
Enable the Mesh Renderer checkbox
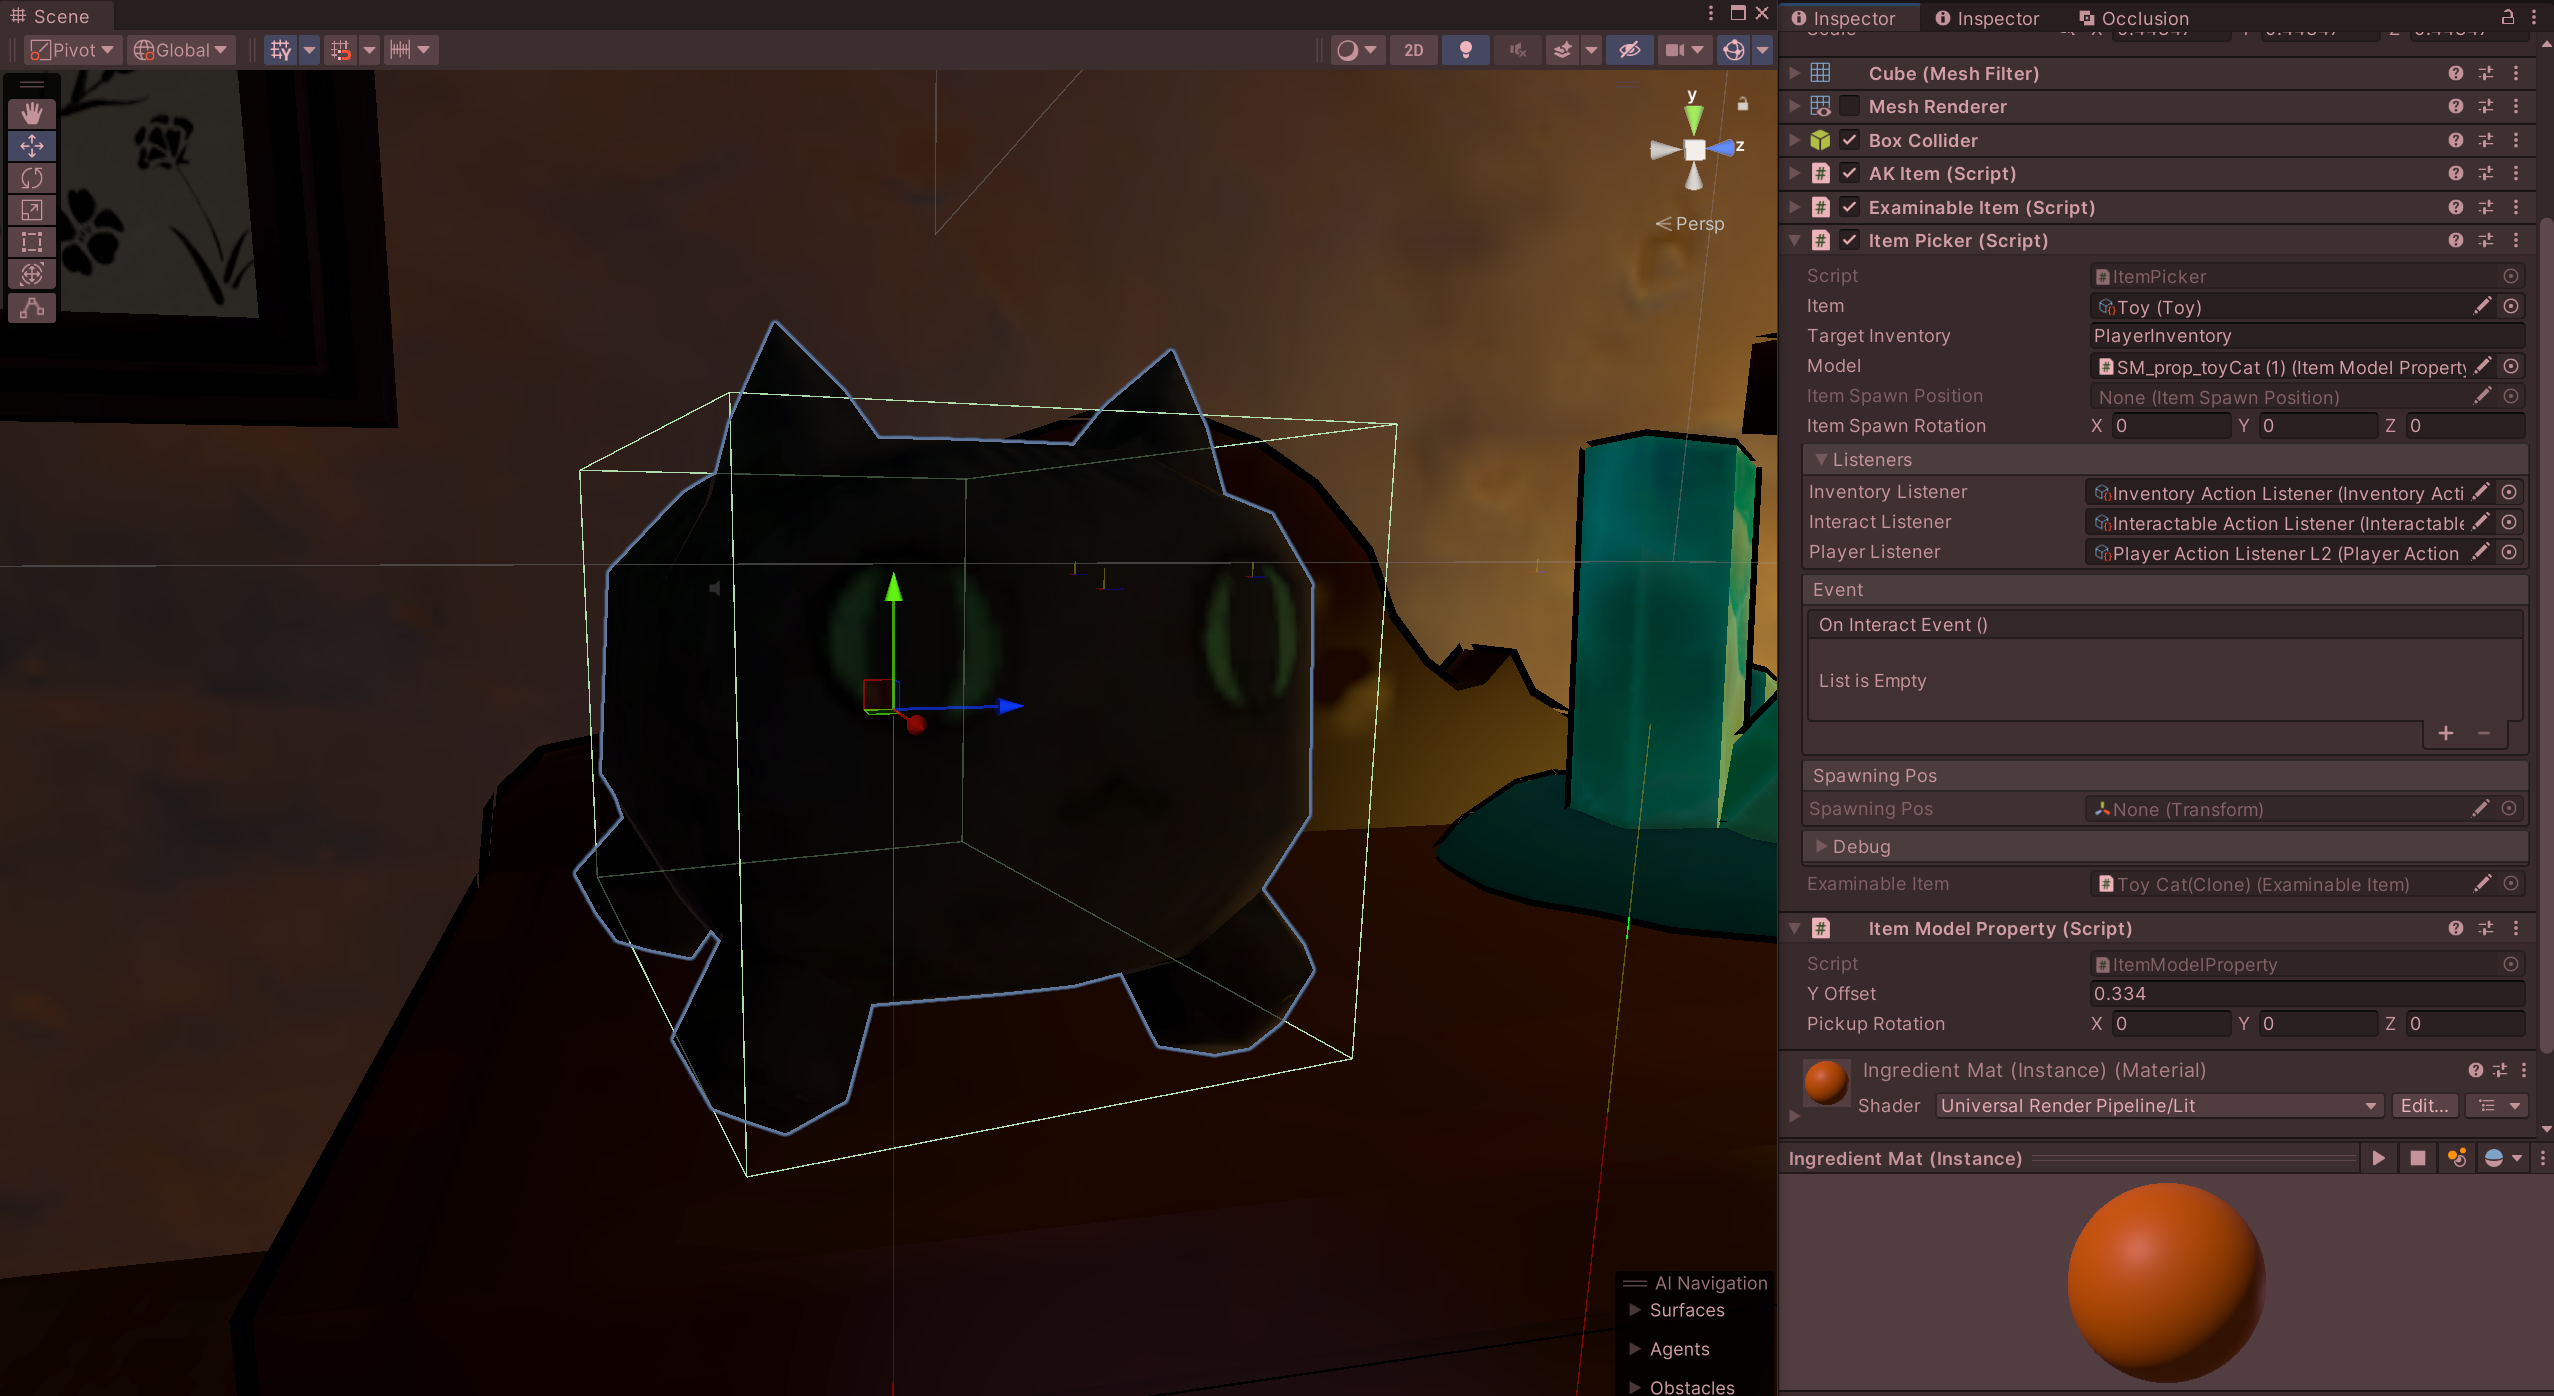(x=1849, y=106)
